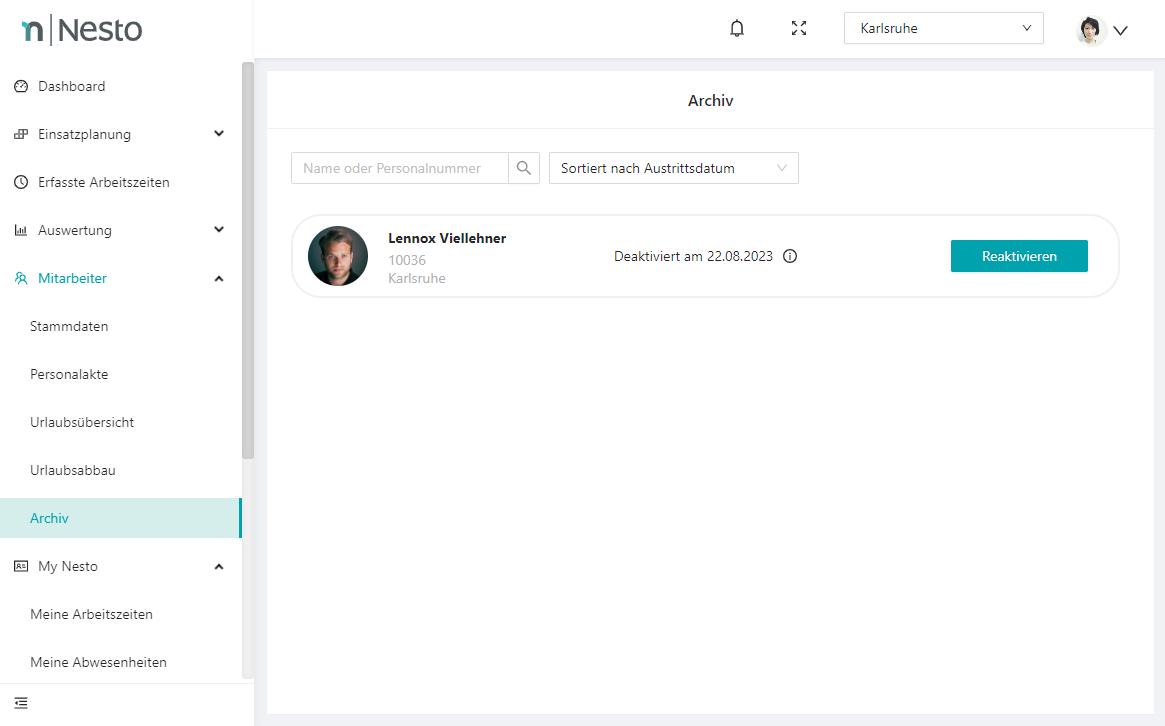Click the search magnifier icon

click(x=524, y=168)
